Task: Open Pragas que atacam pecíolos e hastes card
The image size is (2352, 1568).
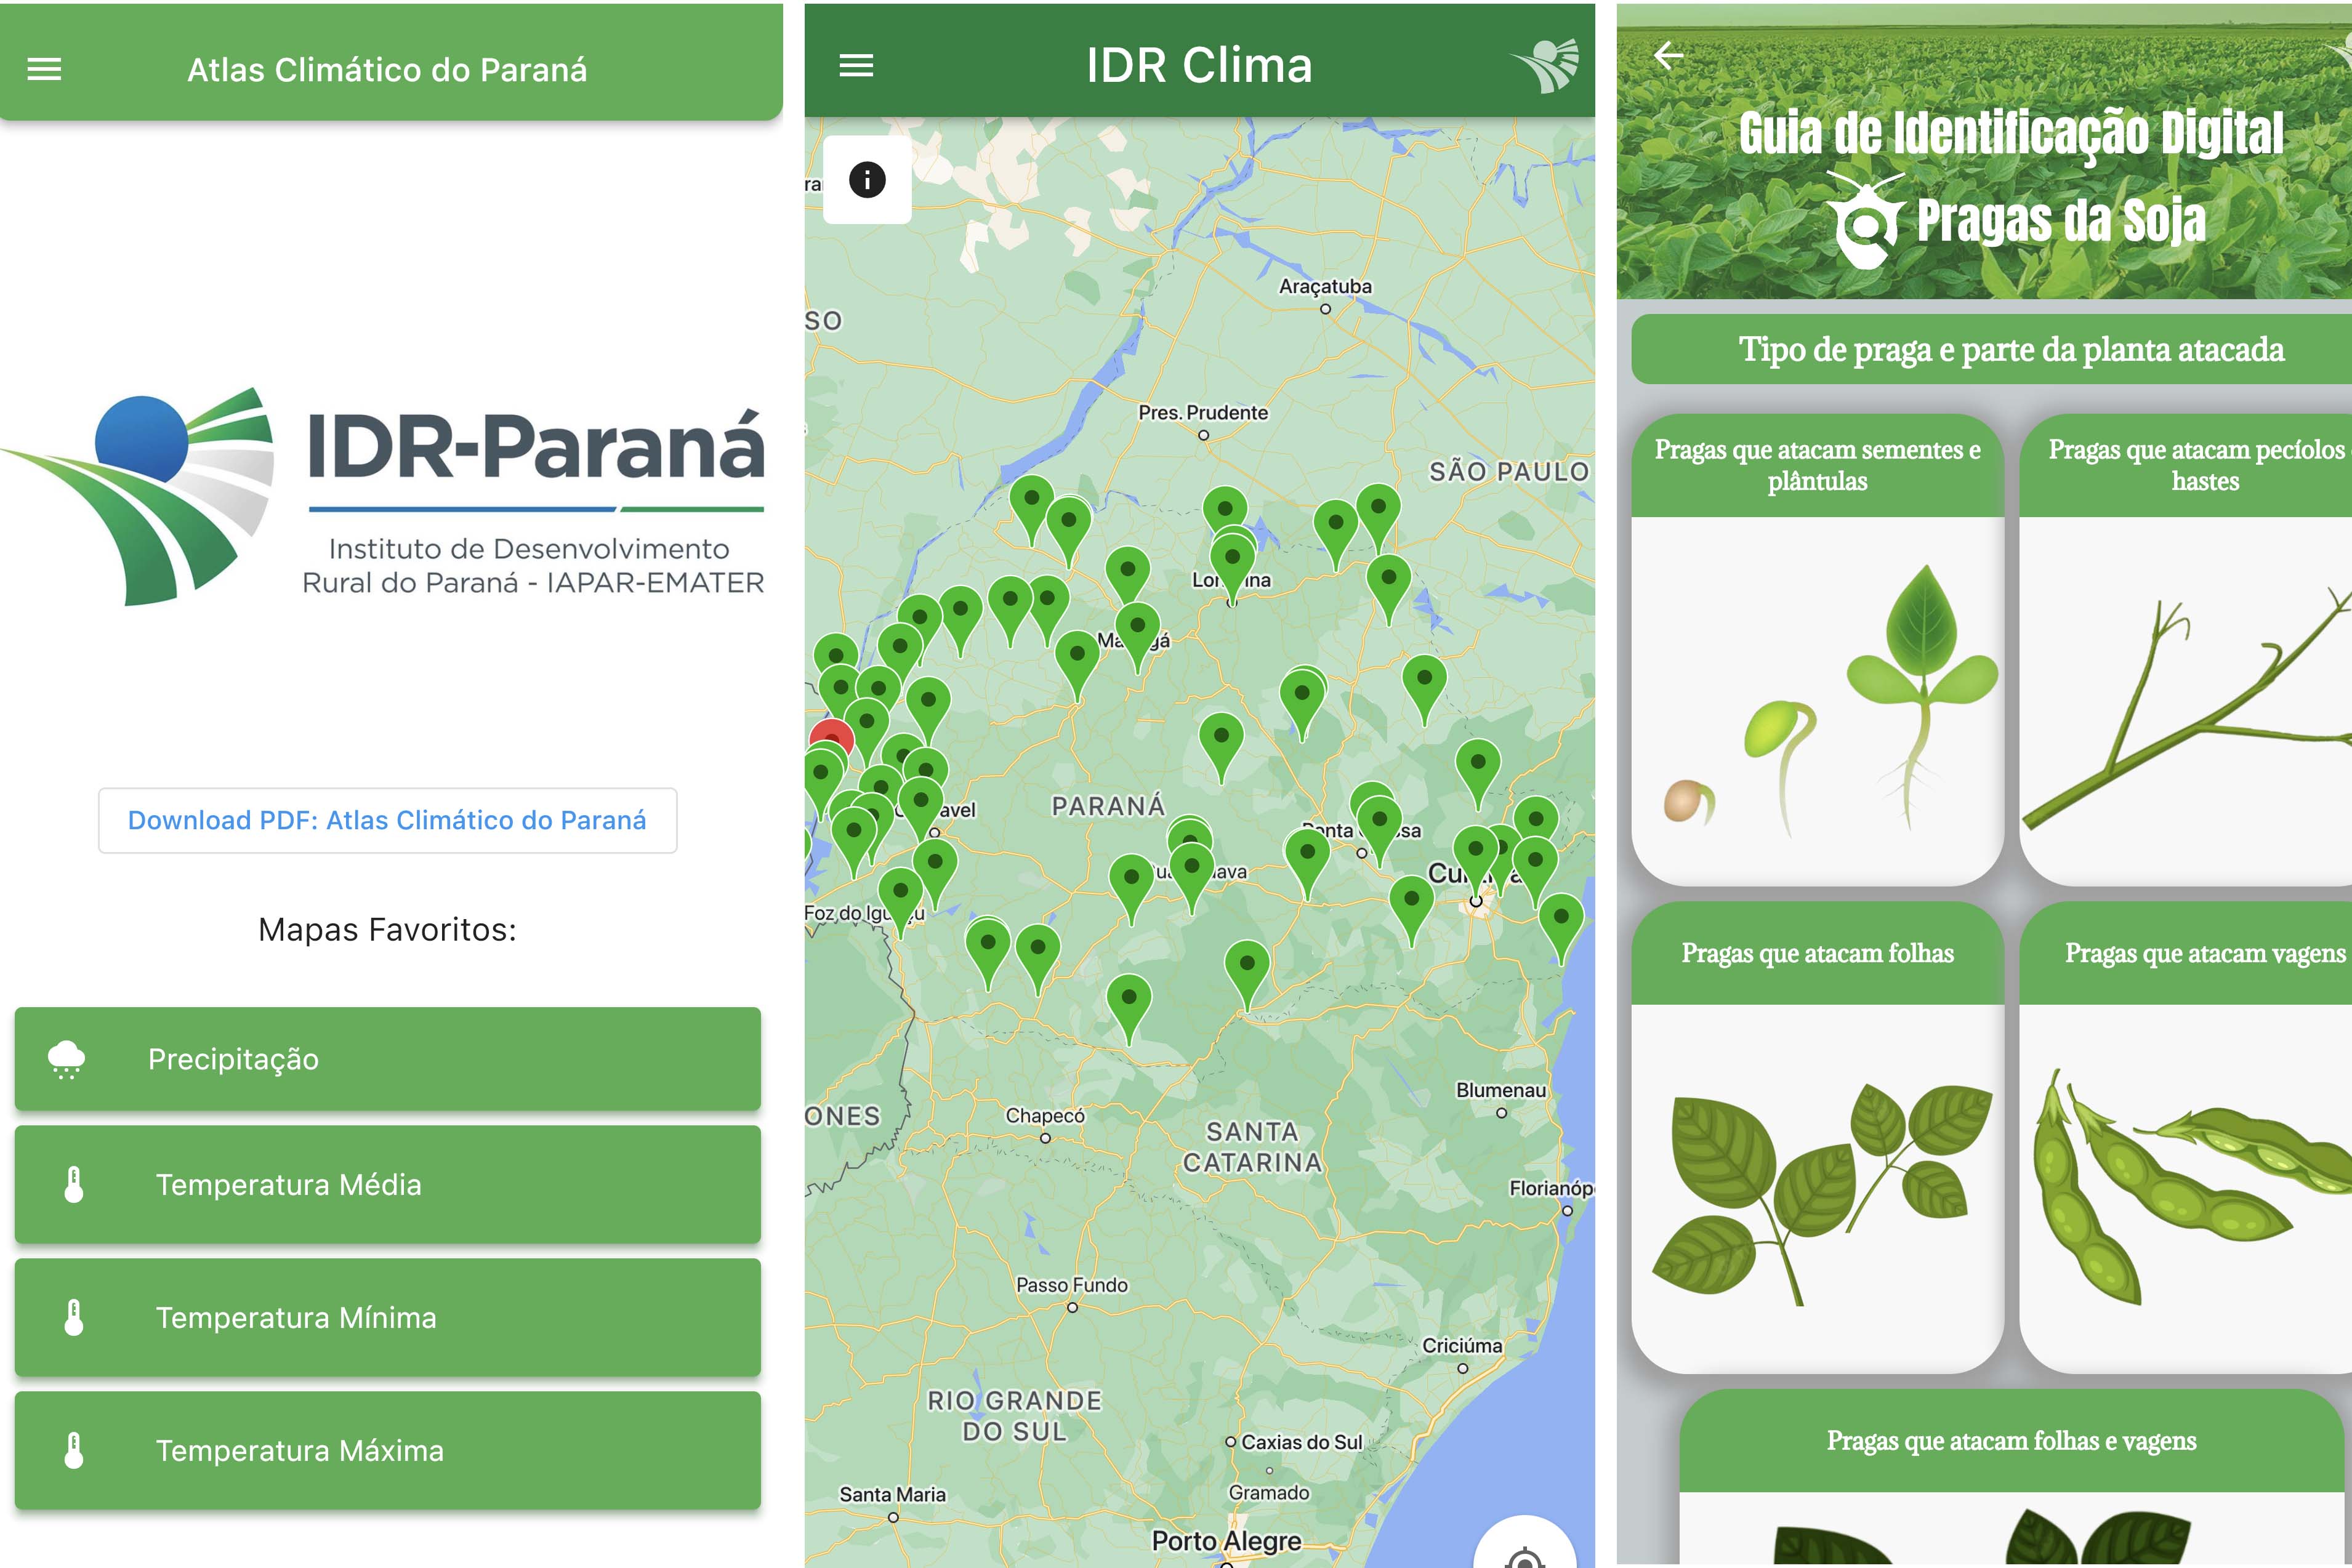Action: 2186,650
